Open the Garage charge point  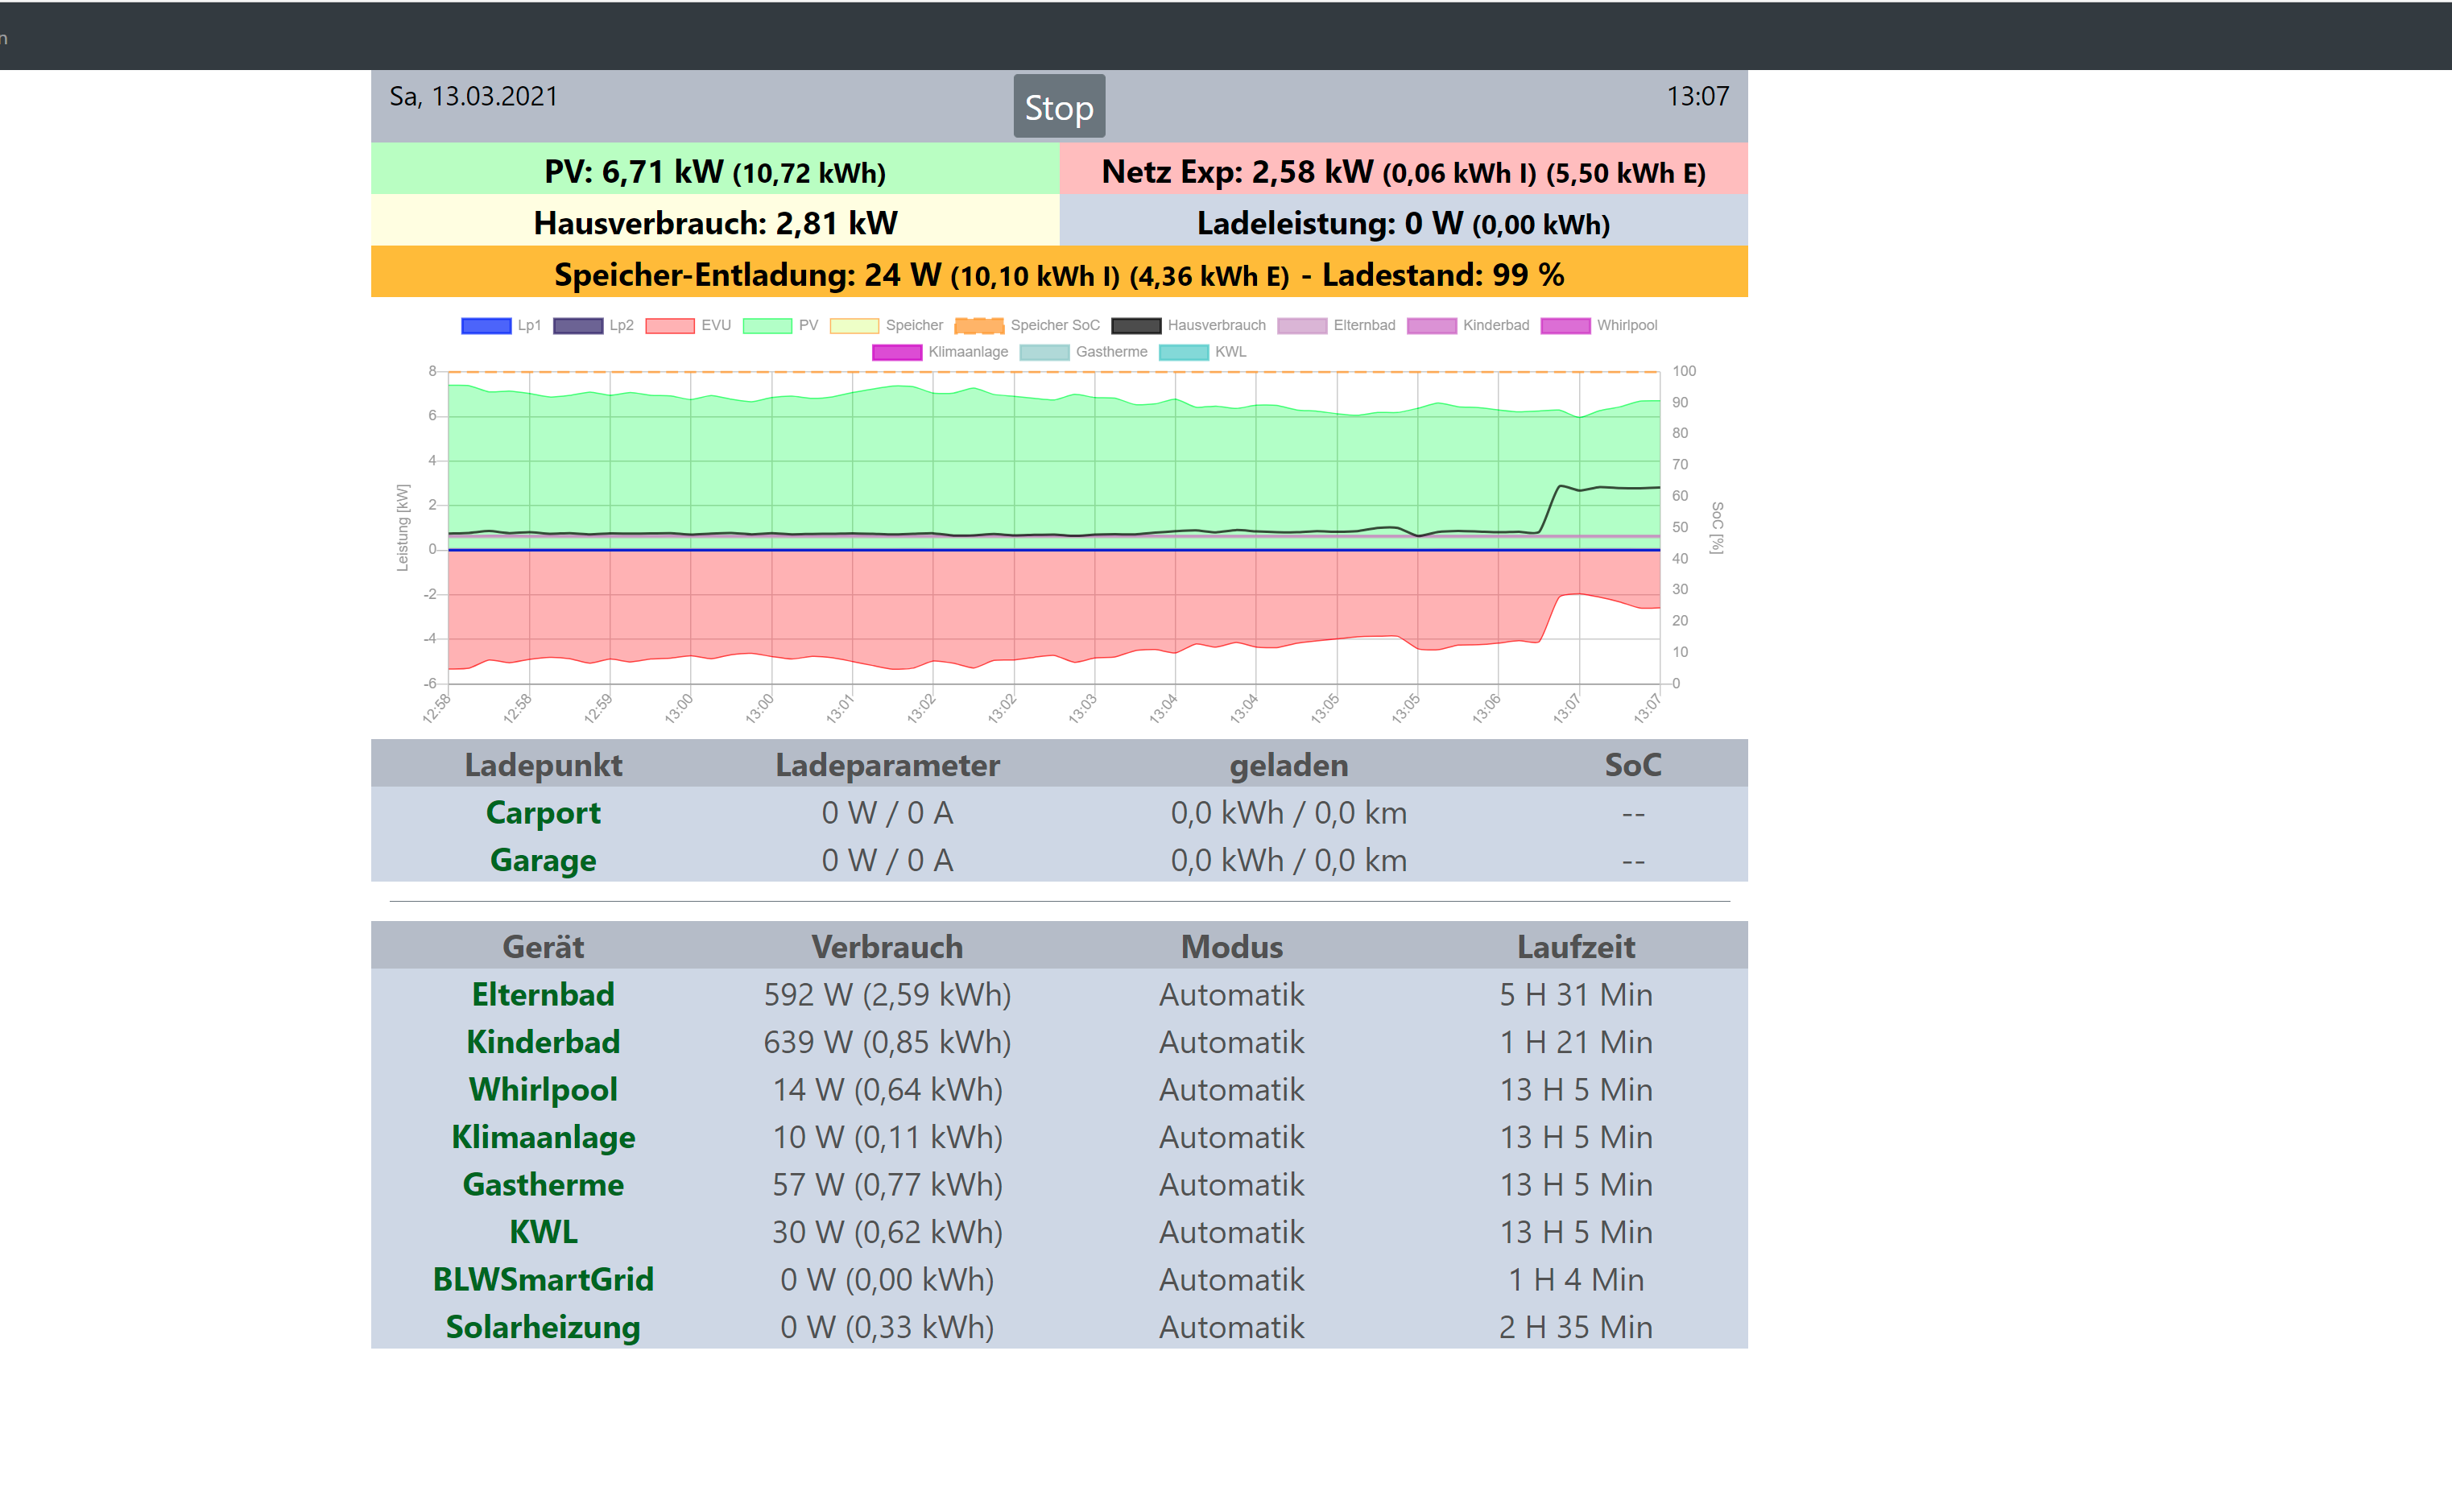(543, 860)
